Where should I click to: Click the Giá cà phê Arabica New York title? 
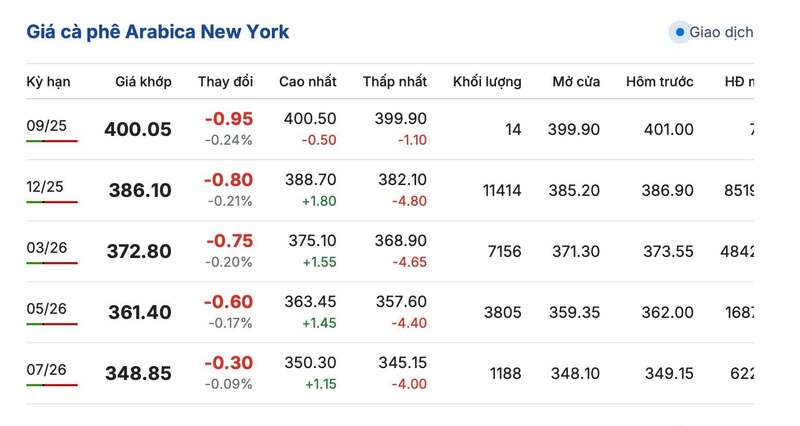point(158,32)
